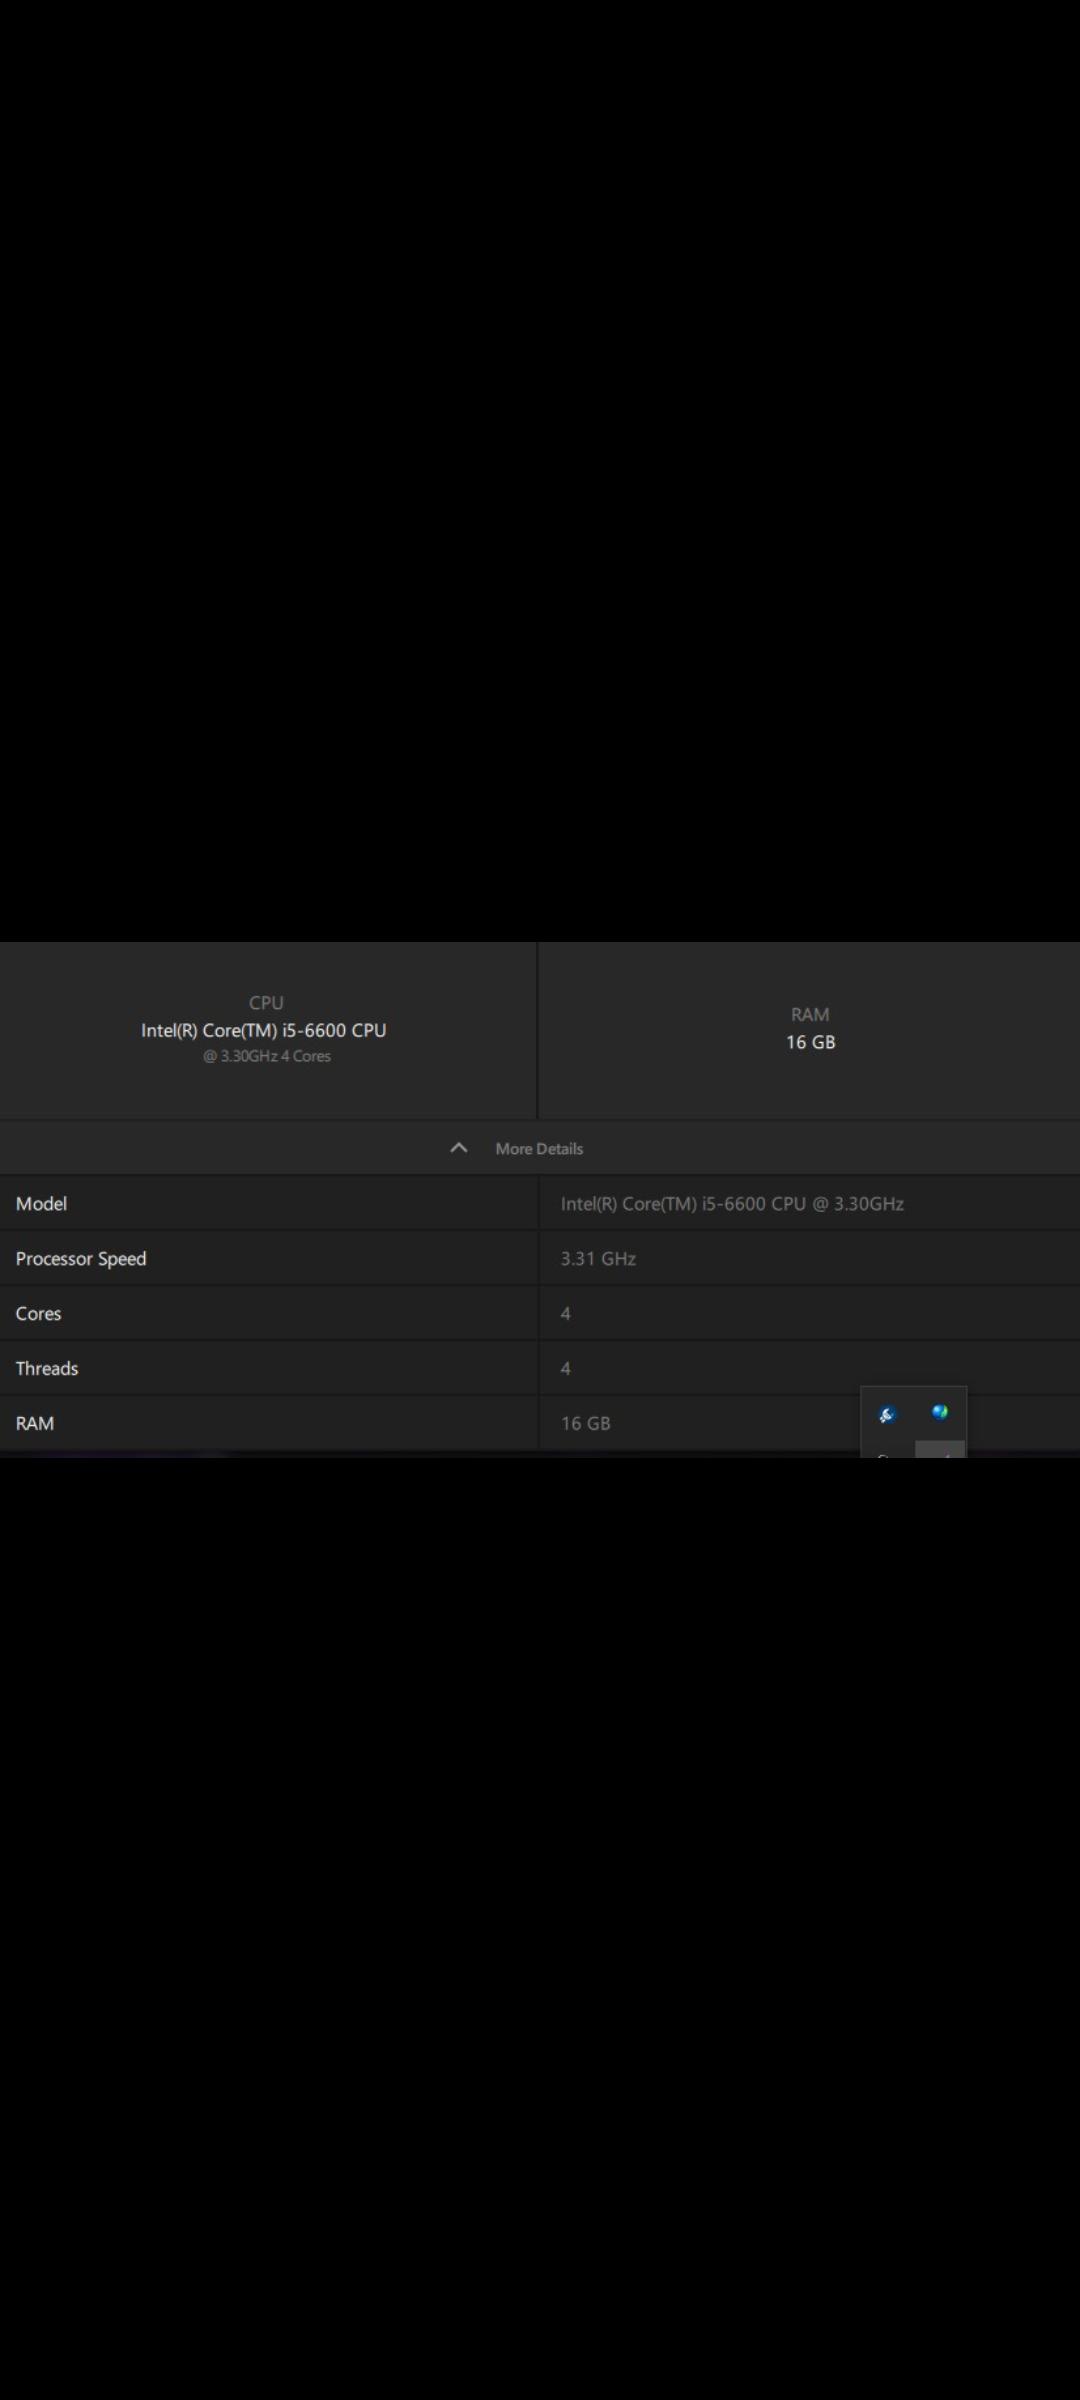Select the RAM summary card showing 16 GB
The height and width of the screenshot is (2400, 1080).
(x=809, y=1030)
